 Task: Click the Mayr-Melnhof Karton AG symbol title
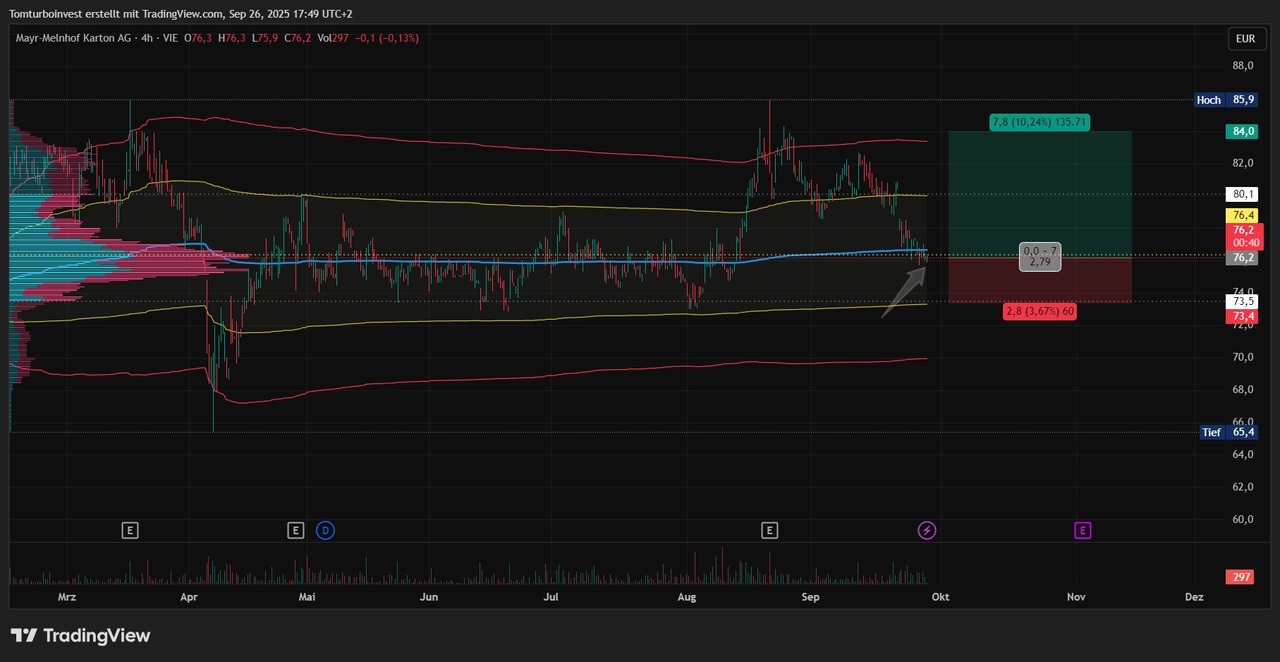click(75, 38)
